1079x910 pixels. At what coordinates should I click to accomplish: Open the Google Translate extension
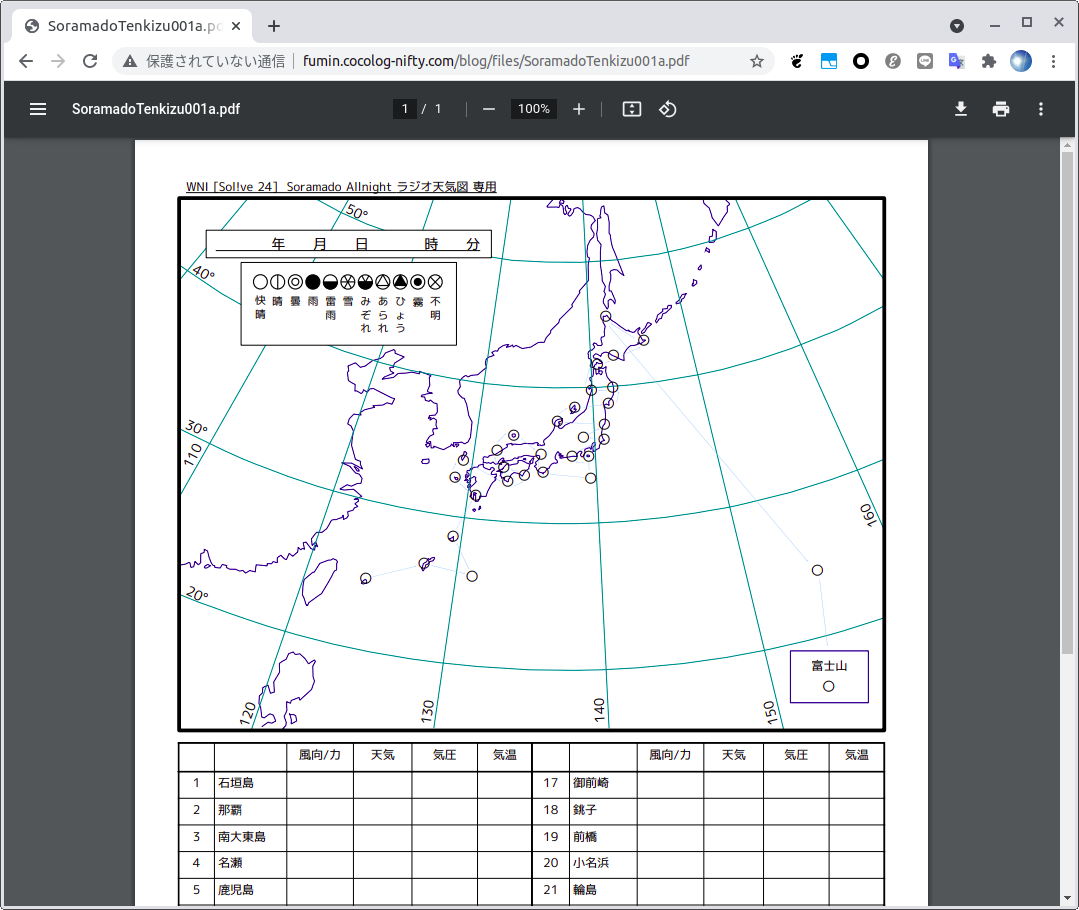pos(957,61)
